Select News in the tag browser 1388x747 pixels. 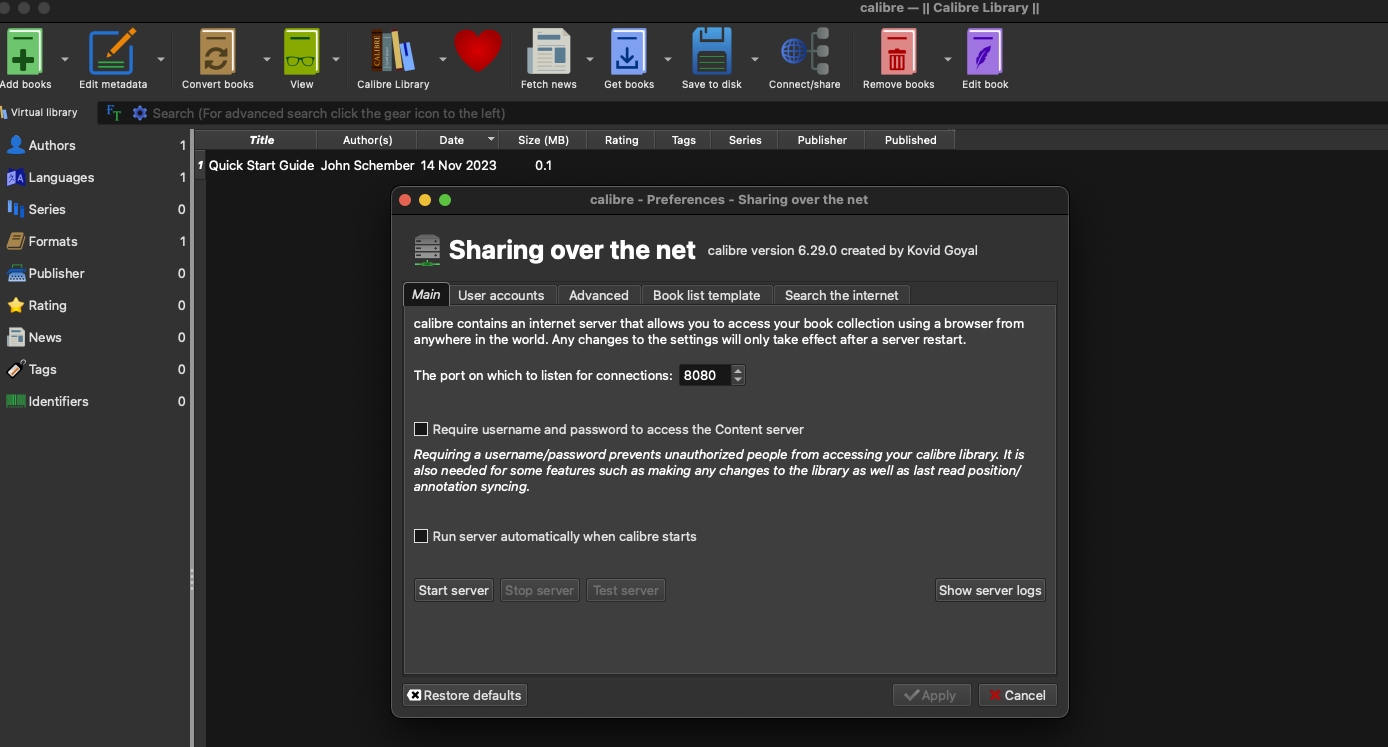tap(94, 337)
